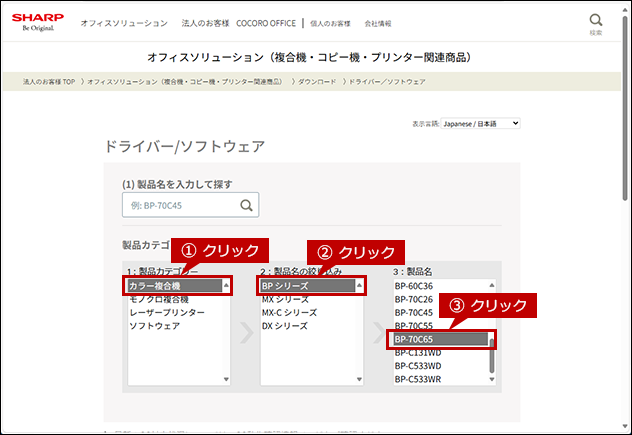Select ソフトウェア in product category list
The width and height of the screenshot is (632, 435).
[x=175, y=326]
